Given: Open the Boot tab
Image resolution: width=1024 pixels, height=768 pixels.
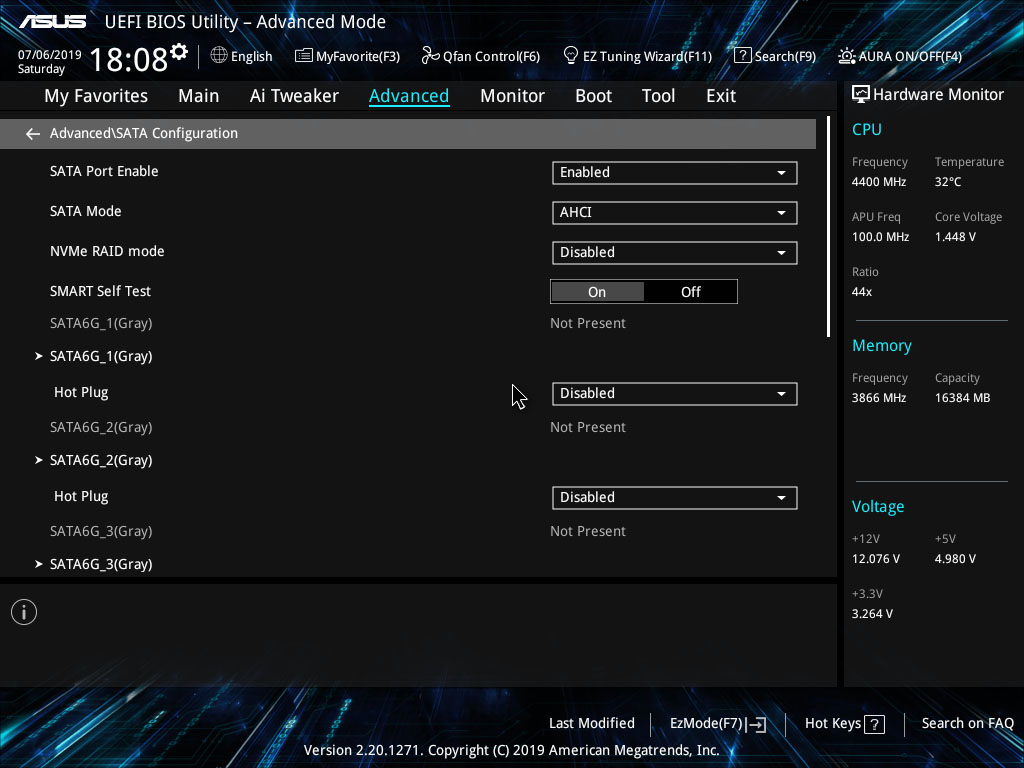Looking at the screenshot, I should [593, 96].
